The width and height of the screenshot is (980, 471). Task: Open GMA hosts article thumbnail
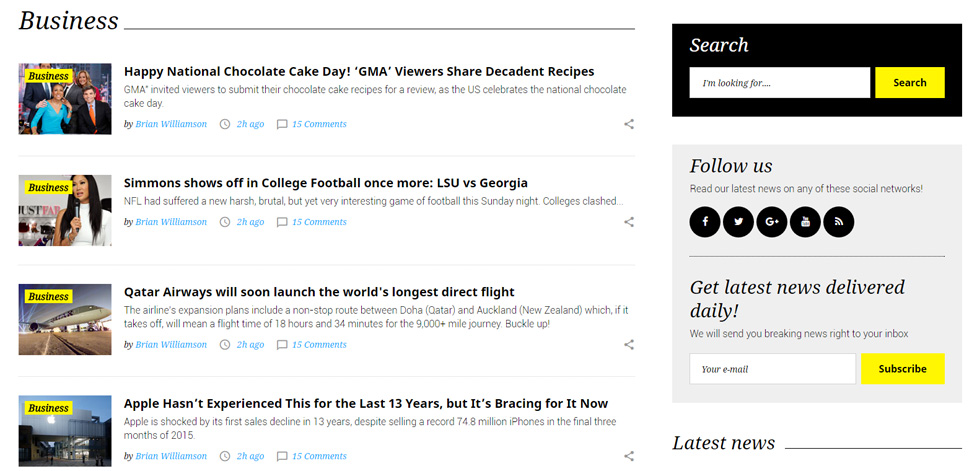click(x=65, y=99)
